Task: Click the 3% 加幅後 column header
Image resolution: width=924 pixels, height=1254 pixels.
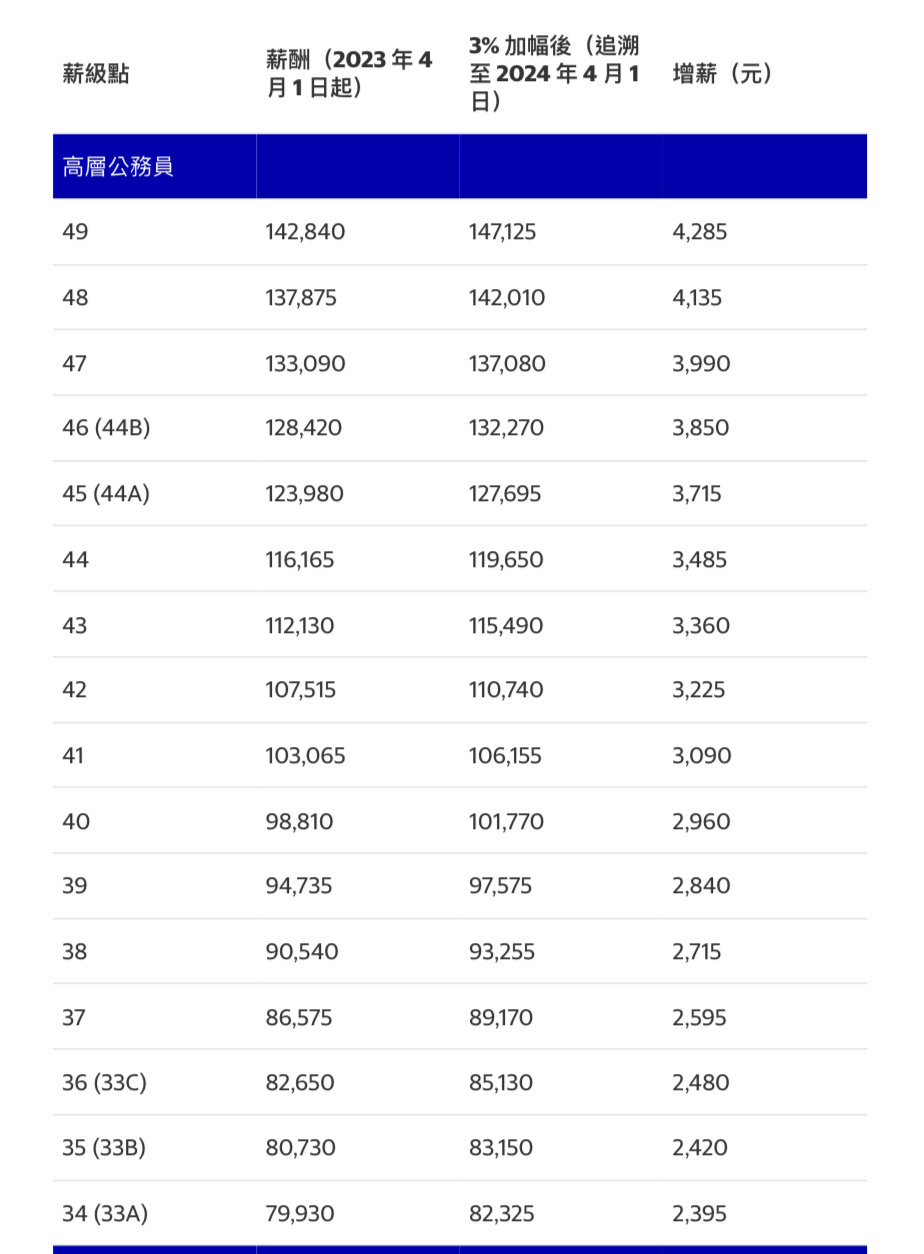Action: pos(554,74)
